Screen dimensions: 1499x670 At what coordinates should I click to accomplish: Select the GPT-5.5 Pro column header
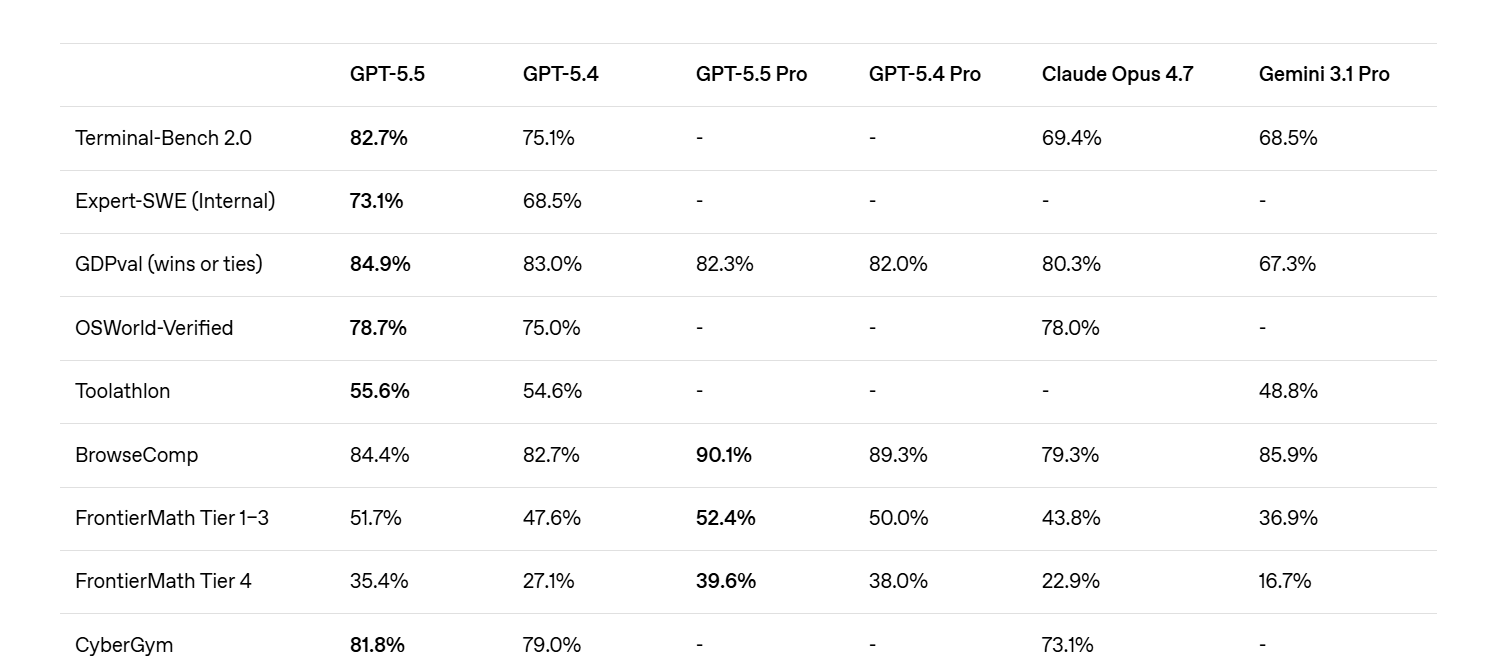tap(751, 74)
